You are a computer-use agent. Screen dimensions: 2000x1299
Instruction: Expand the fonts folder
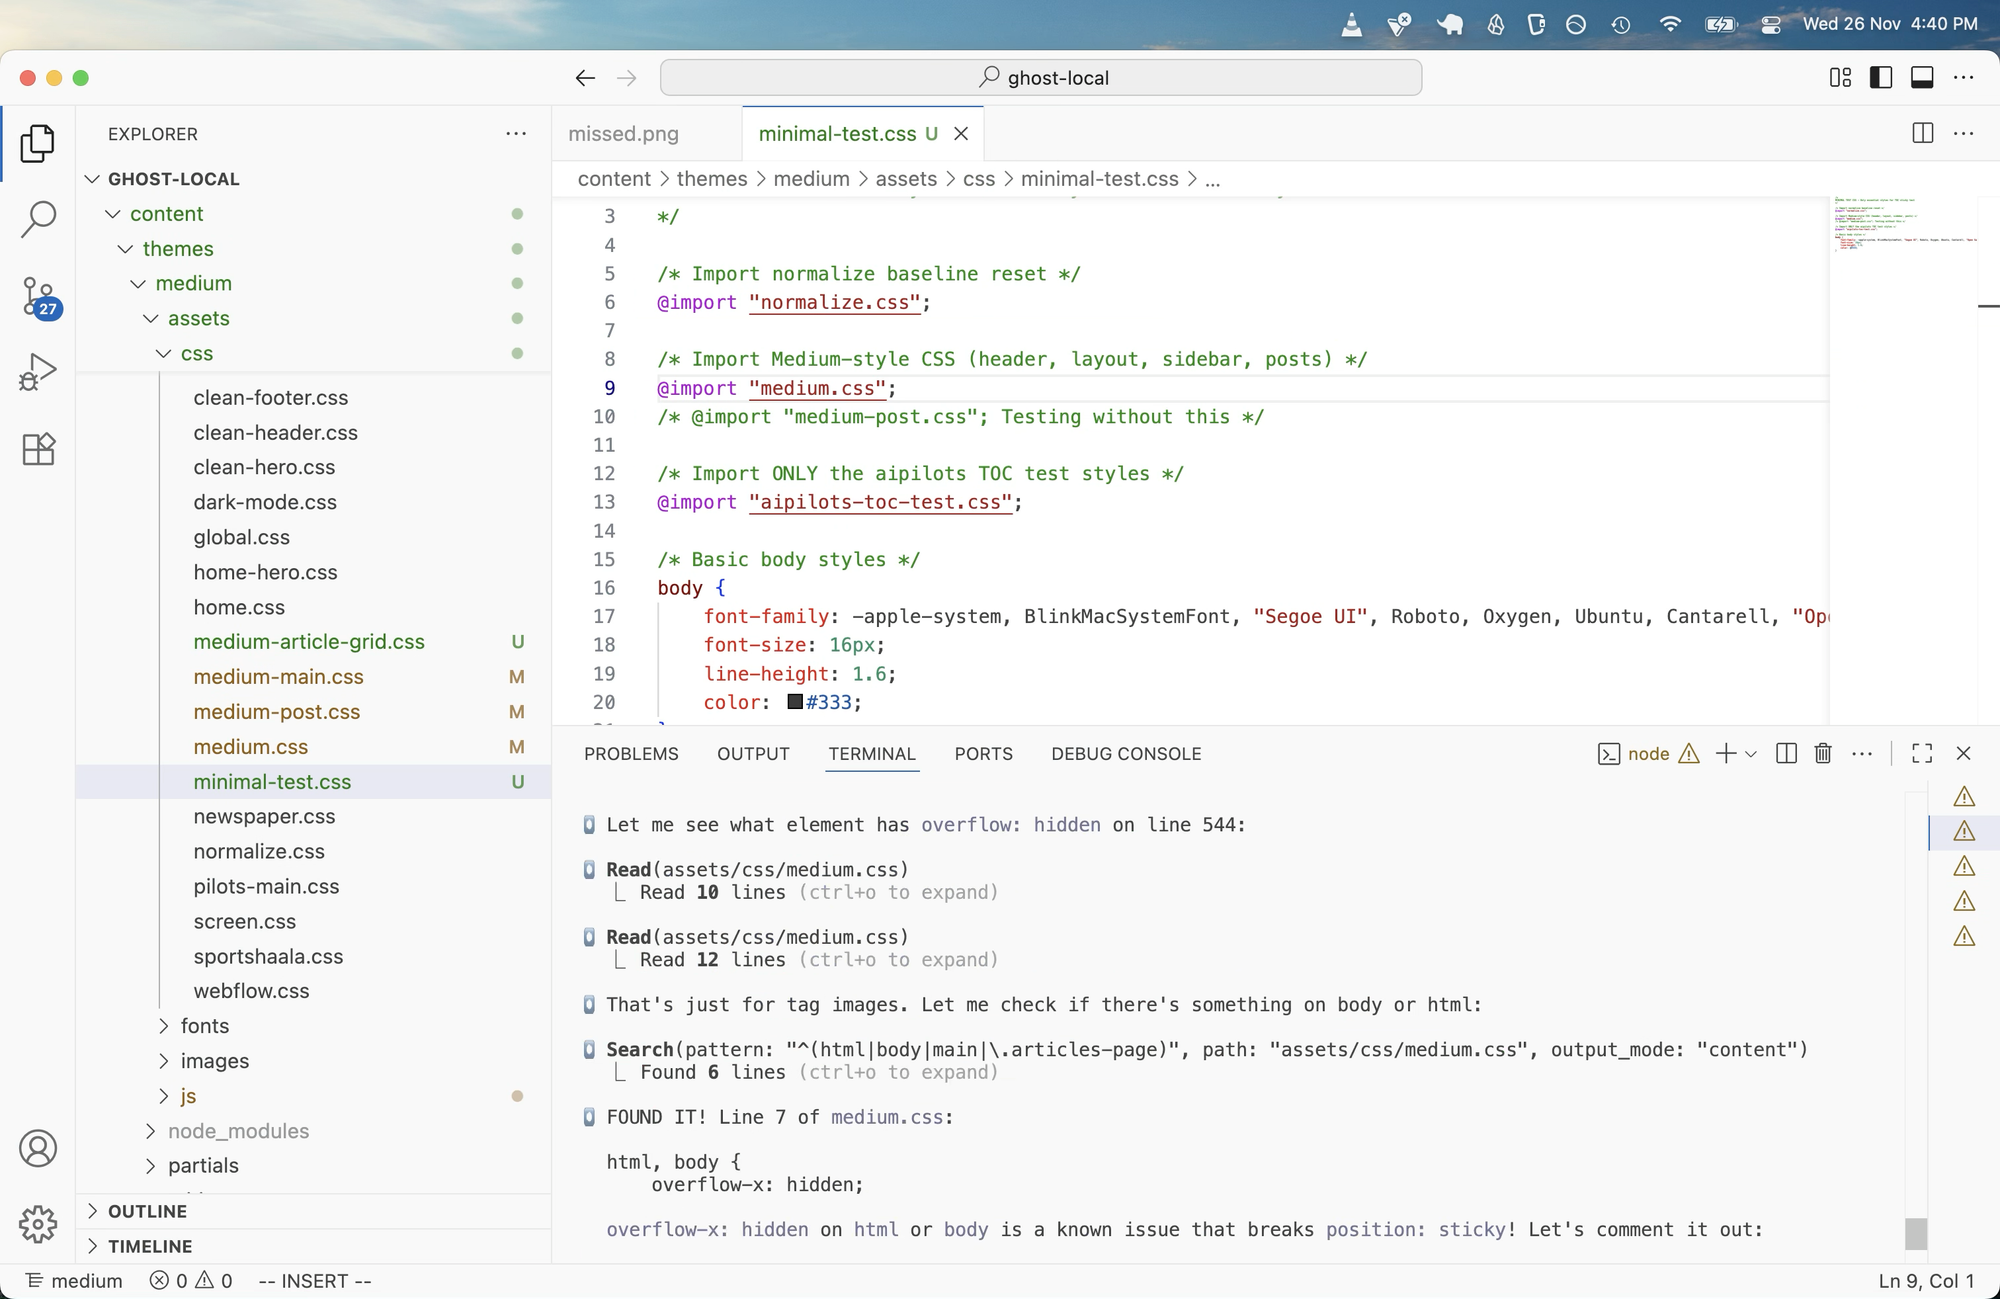[205, 1026]
